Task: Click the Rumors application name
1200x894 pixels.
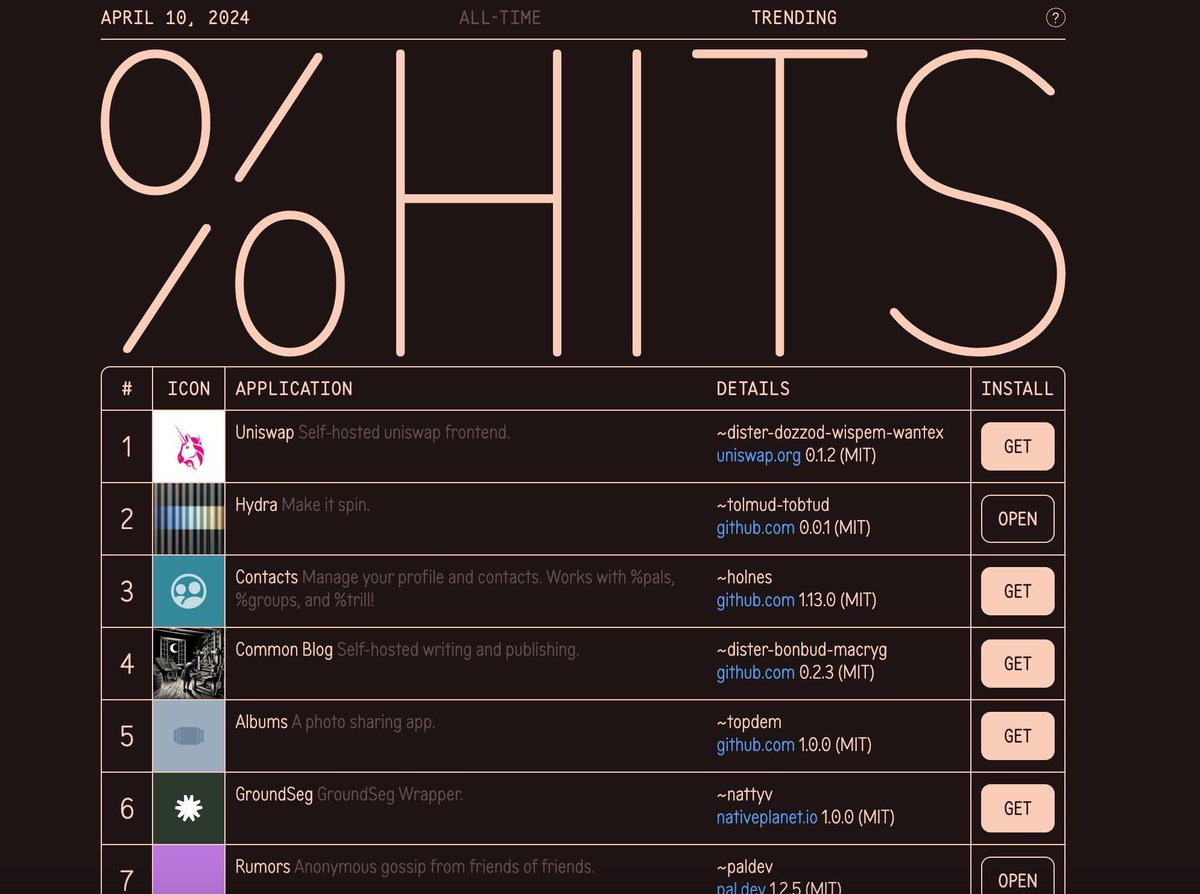Action: coord(263,867)
